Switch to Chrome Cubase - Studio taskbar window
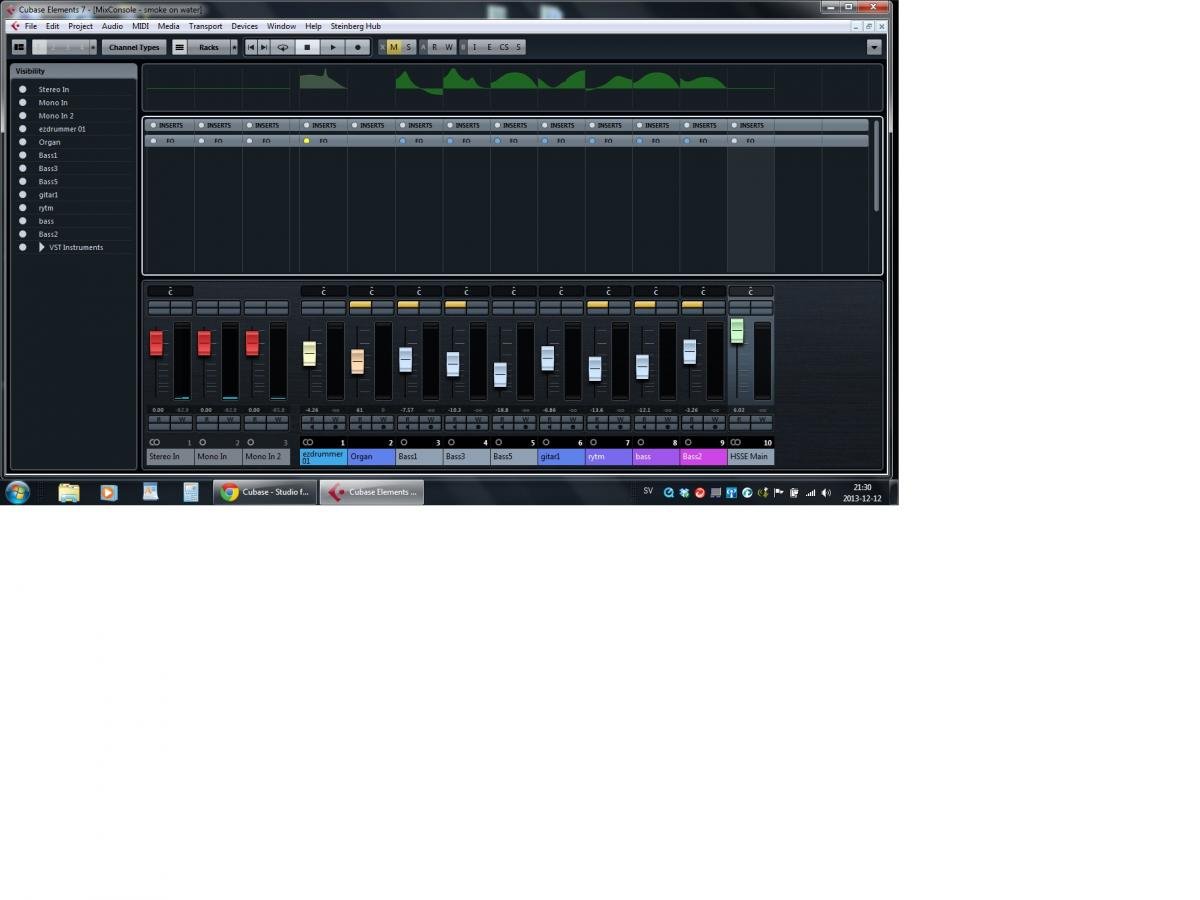Viewport: 1200px width, 900px height. [264, 492]
